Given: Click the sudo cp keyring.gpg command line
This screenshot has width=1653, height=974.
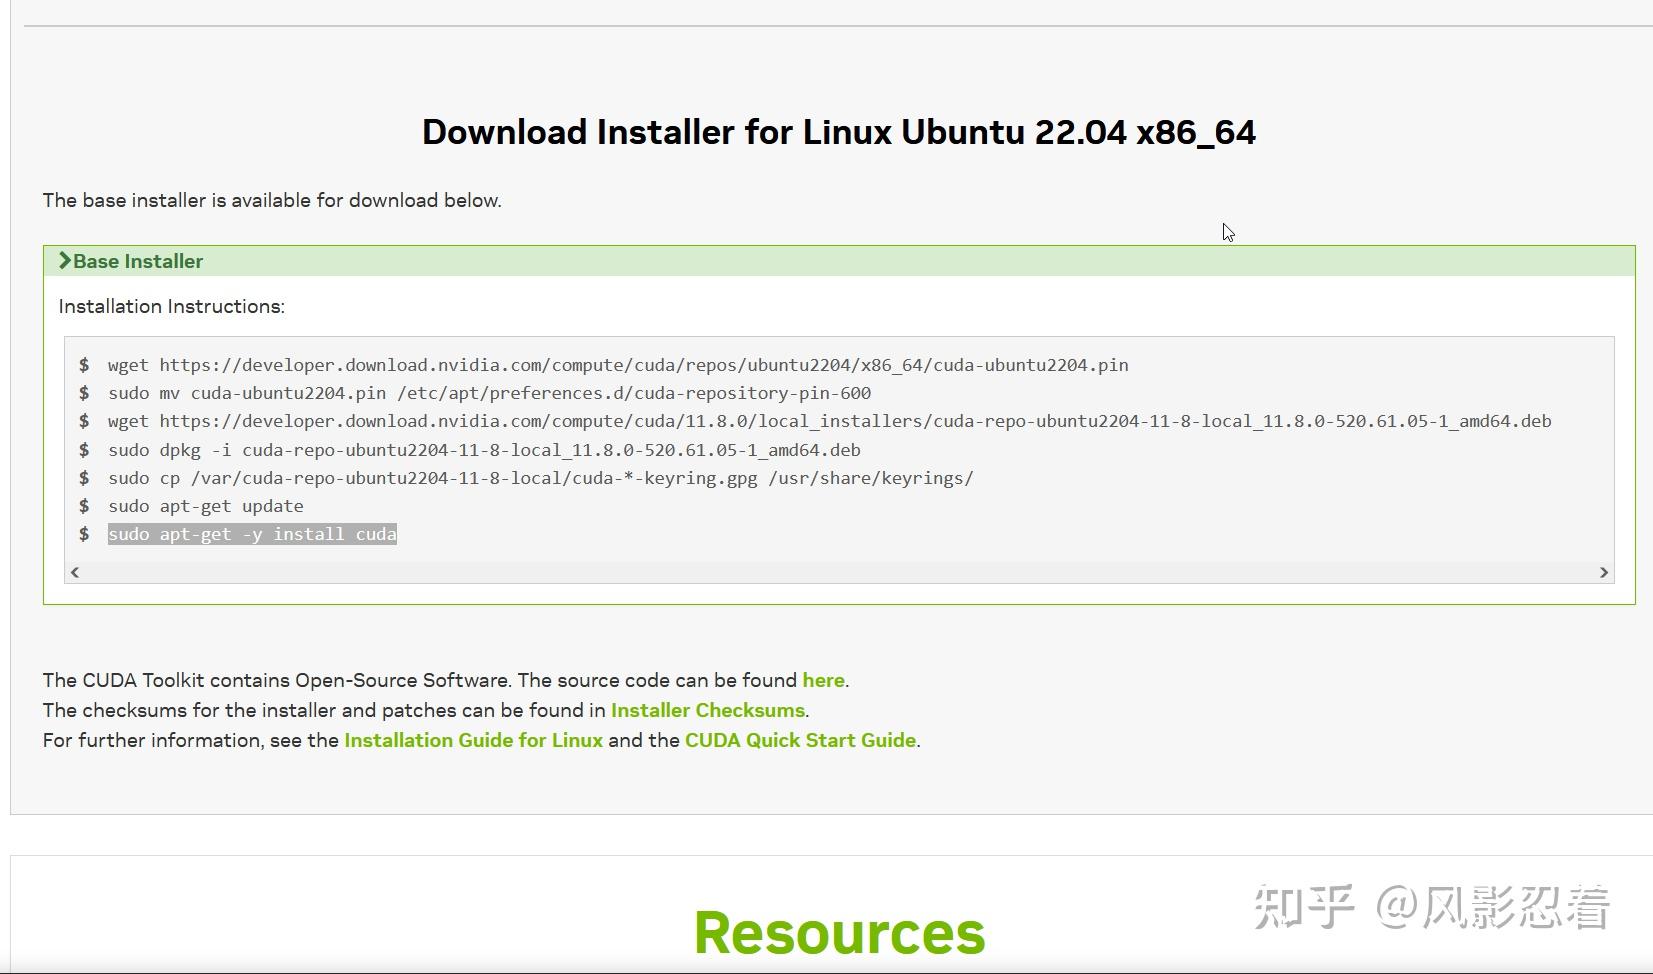Looking at the screenshot, I should pos(541,478).
